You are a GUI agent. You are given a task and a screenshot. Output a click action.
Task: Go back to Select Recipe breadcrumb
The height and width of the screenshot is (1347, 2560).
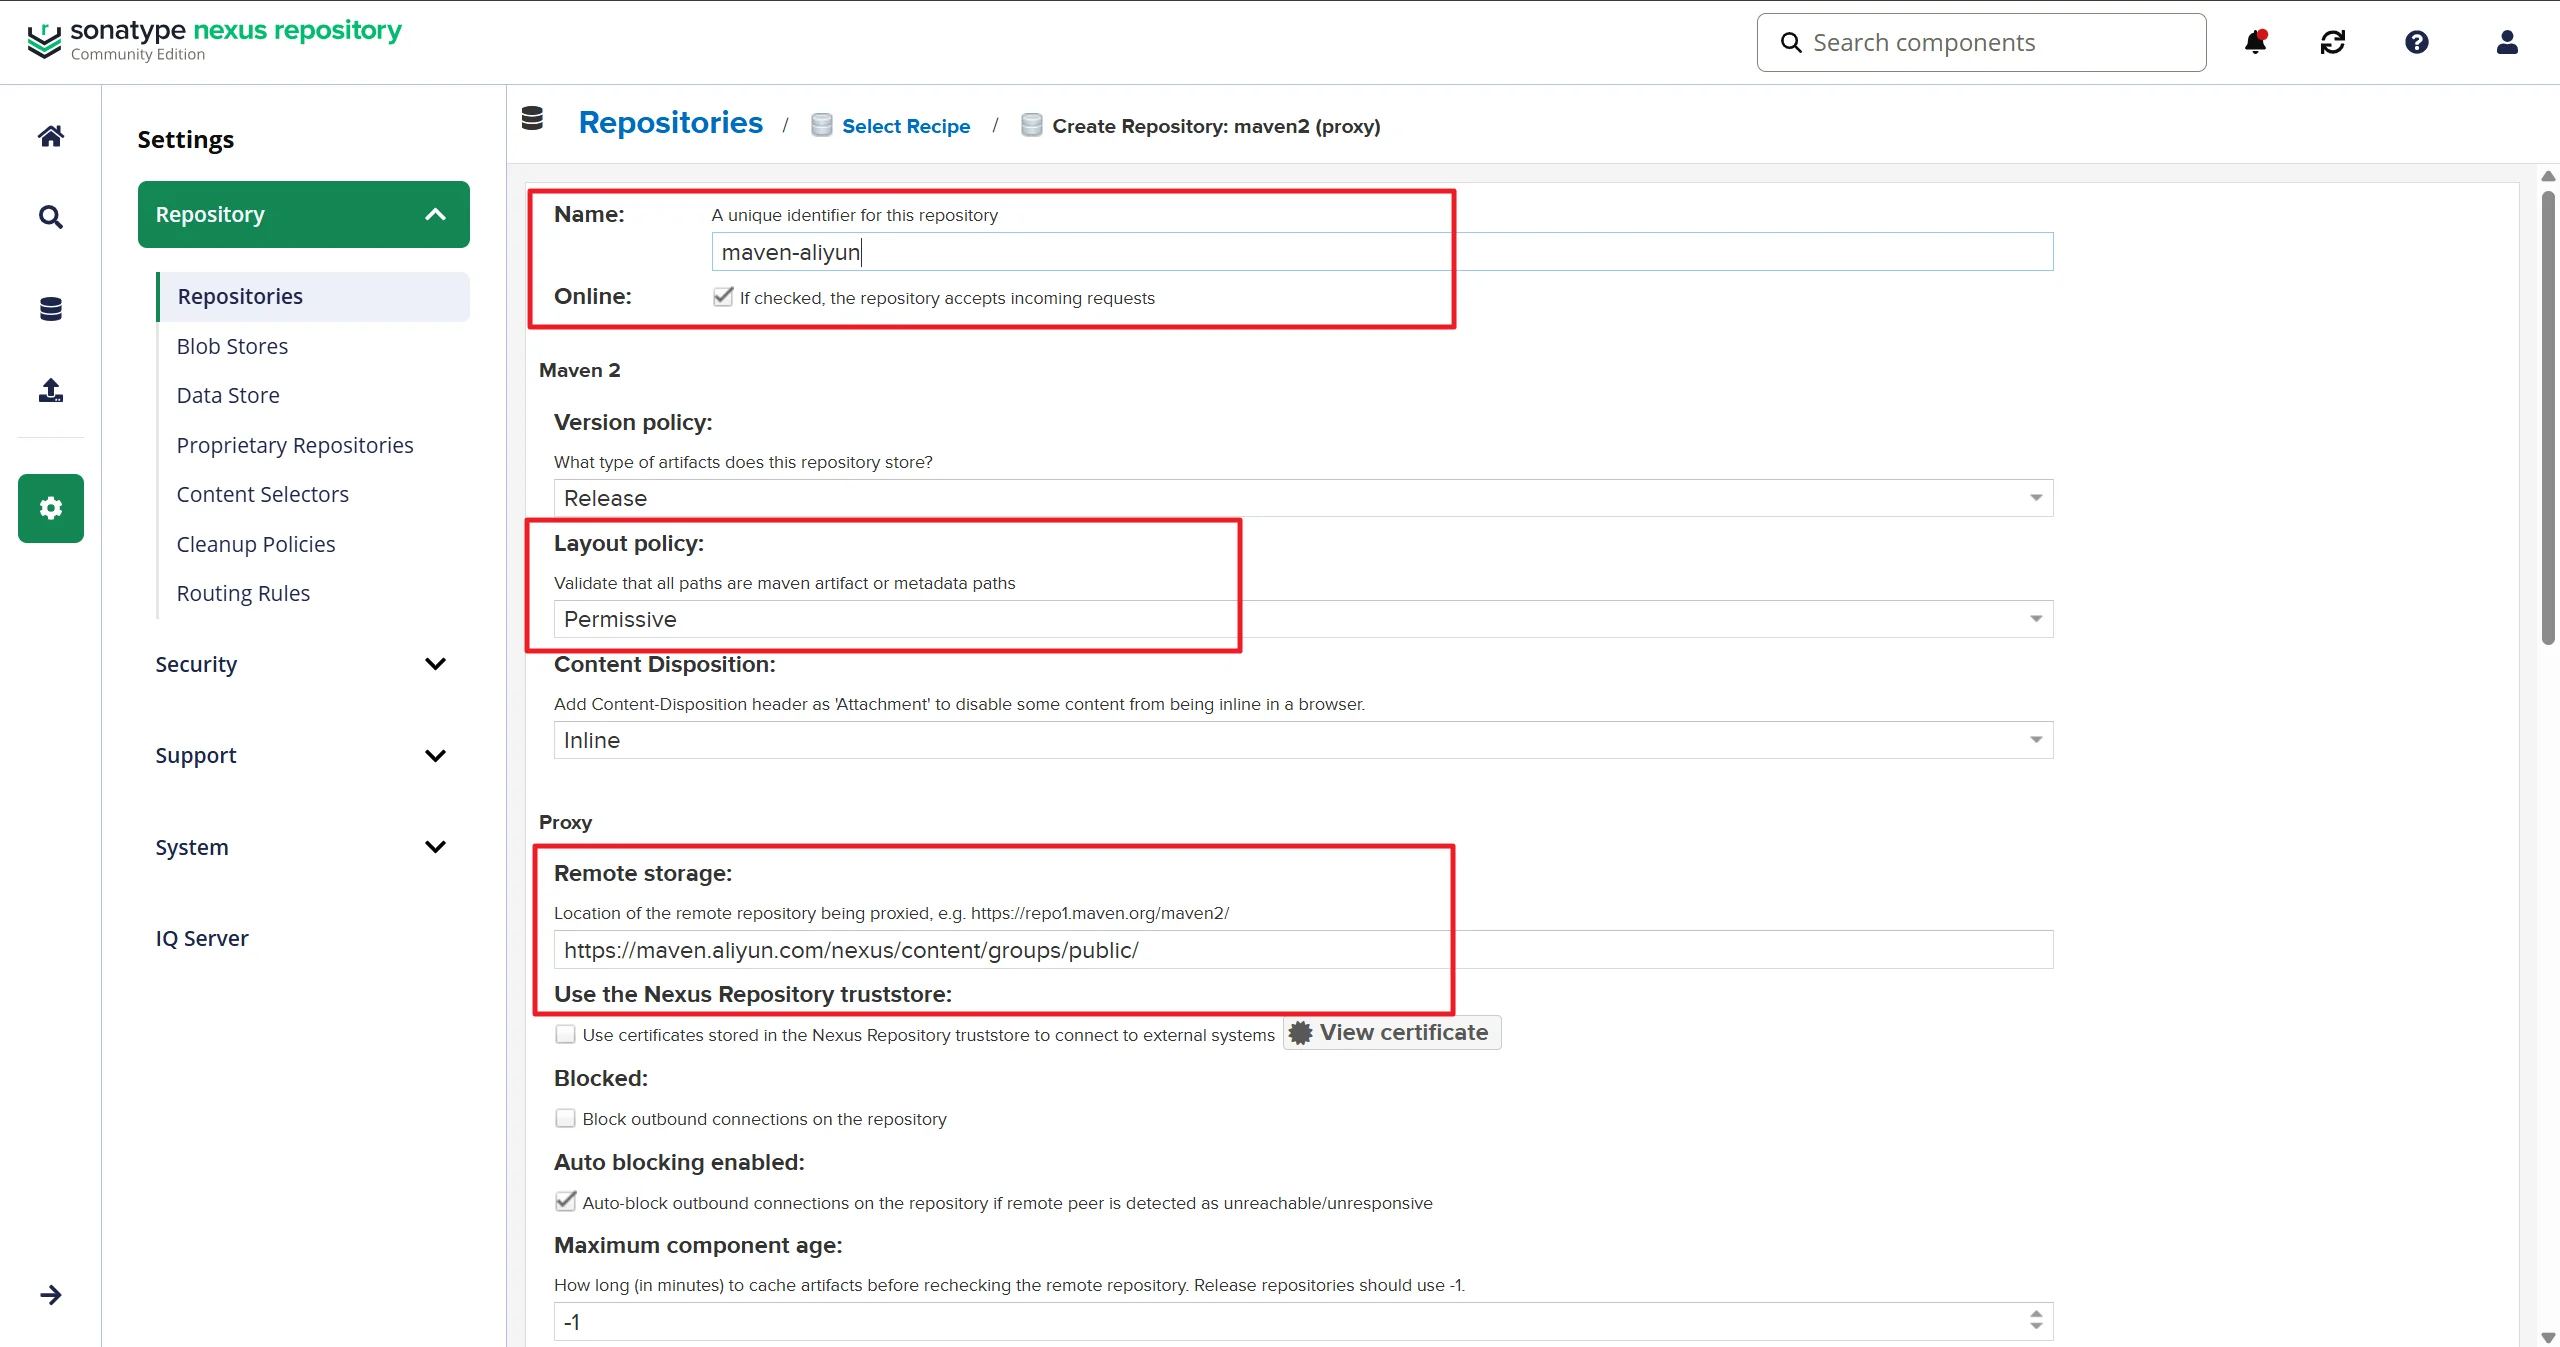(x=906, y=126)
